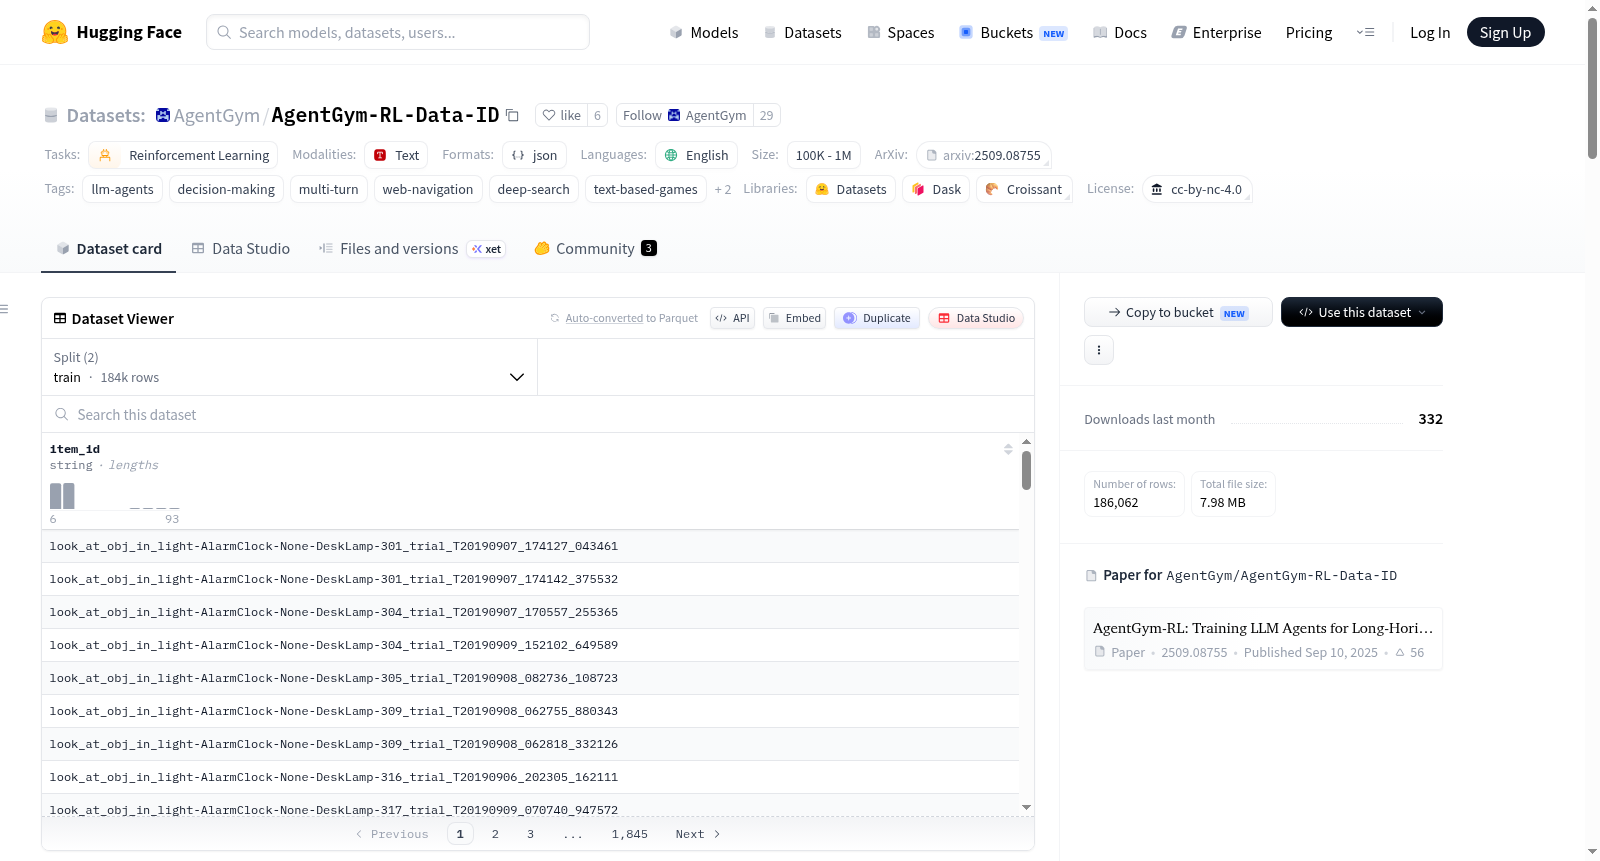Select the Datasets library tag

pos(851,189)
